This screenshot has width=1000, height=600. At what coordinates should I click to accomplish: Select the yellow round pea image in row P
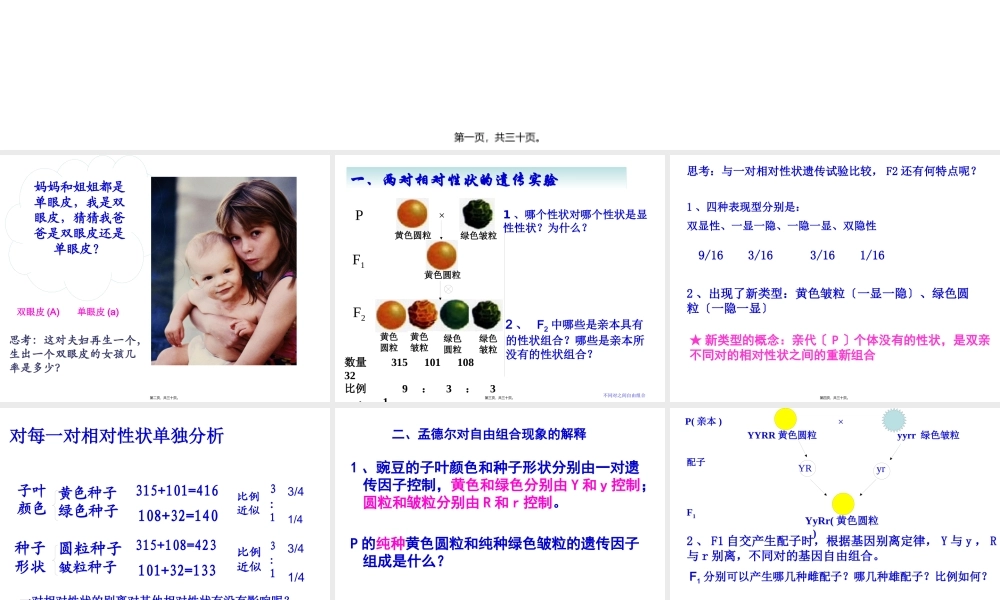pos(411,214)
